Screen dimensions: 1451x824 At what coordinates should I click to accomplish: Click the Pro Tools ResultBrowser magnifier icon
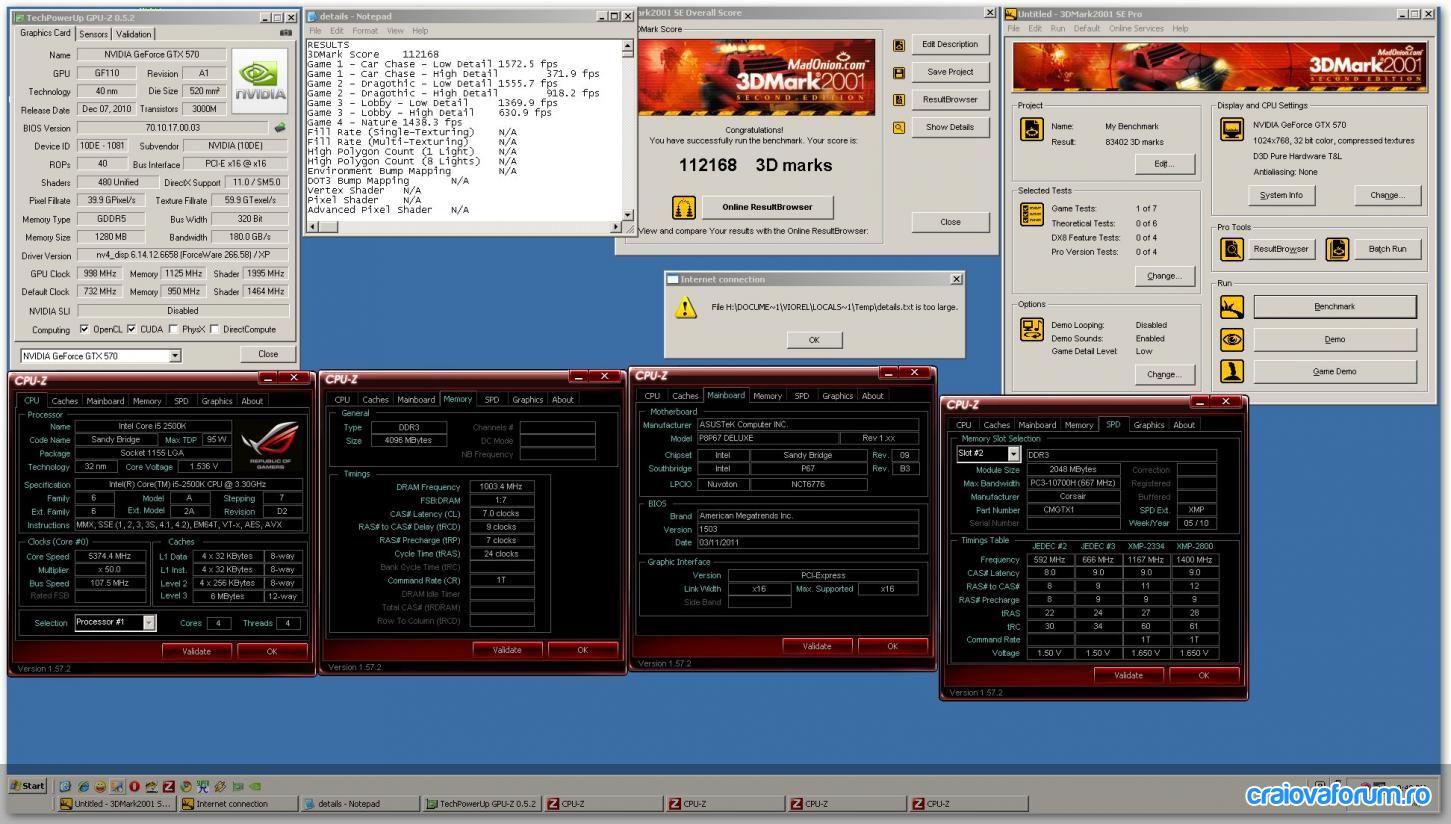pos(1232,249)
